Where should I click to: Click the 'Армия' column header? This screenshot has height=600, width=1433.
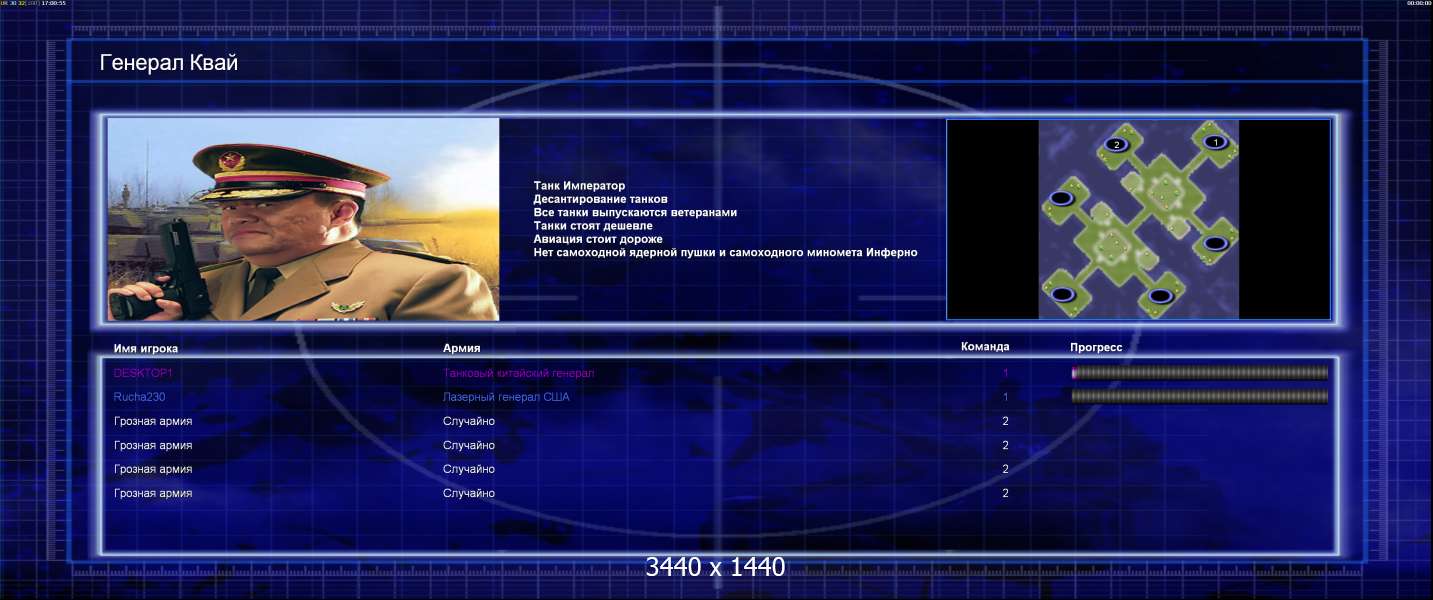(x=462, y=348)
